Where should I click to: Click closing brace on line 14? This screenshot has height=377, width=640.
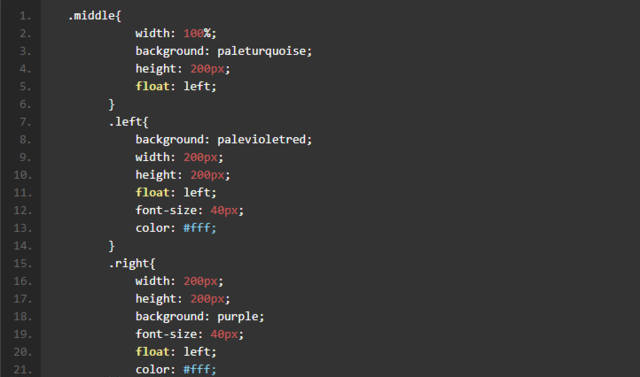coord(111,246)
